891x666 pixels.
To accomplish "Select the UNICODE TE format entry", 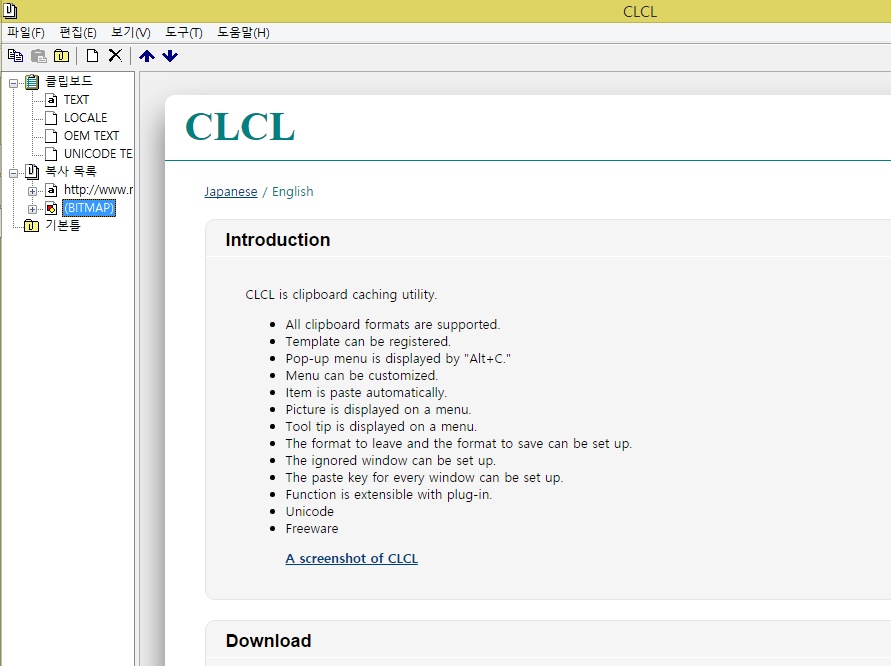I will coord(98,154).
